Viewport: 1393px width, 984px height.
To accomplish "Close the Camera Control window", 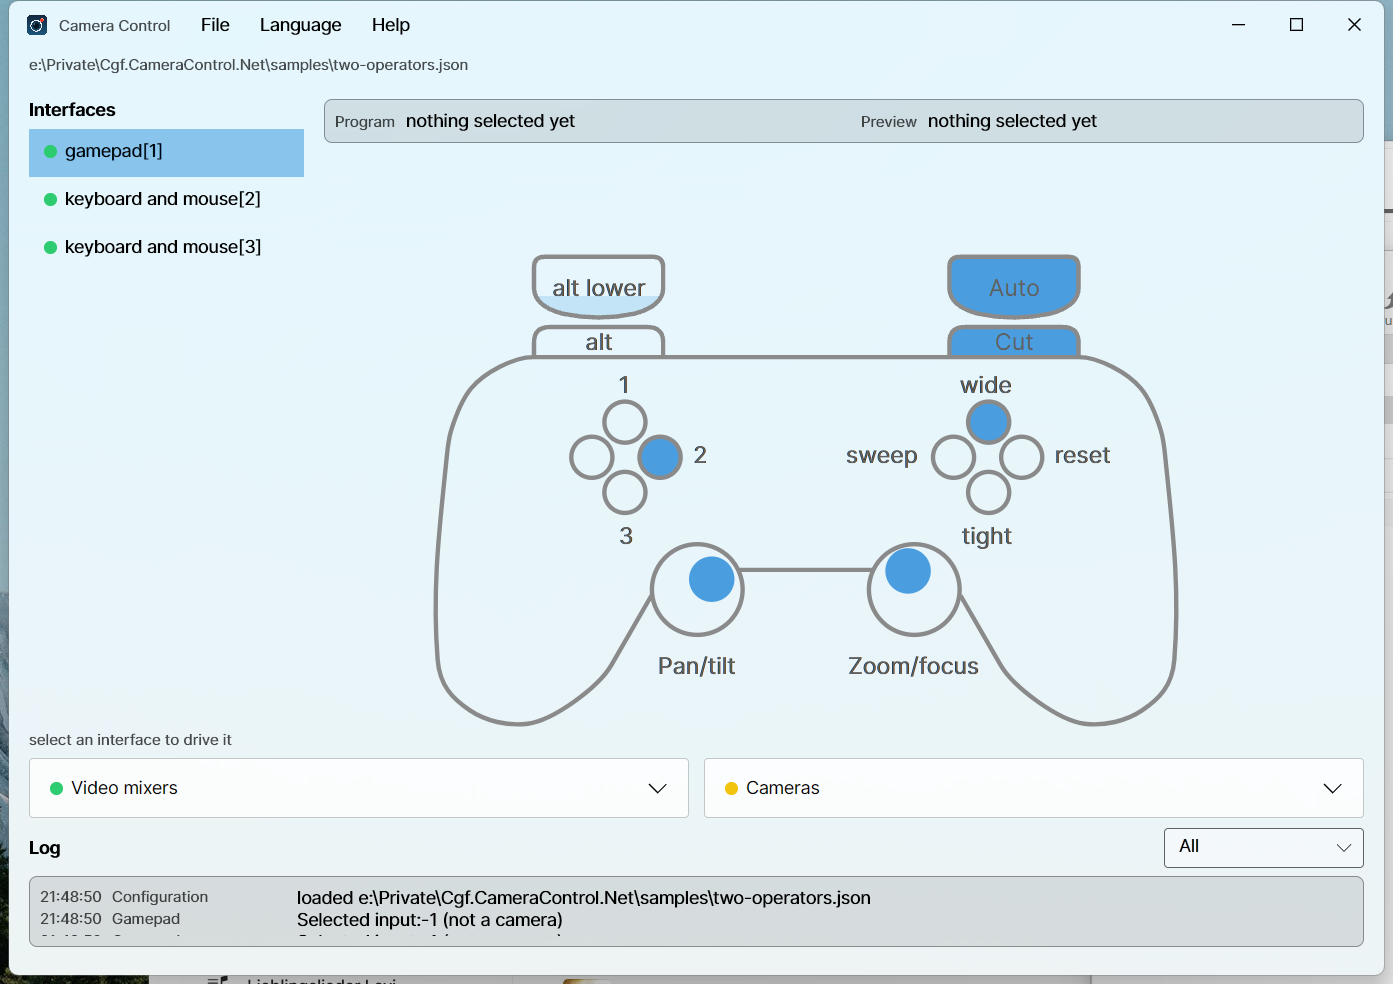I will pyautogui.click(x=1354, y=25).
